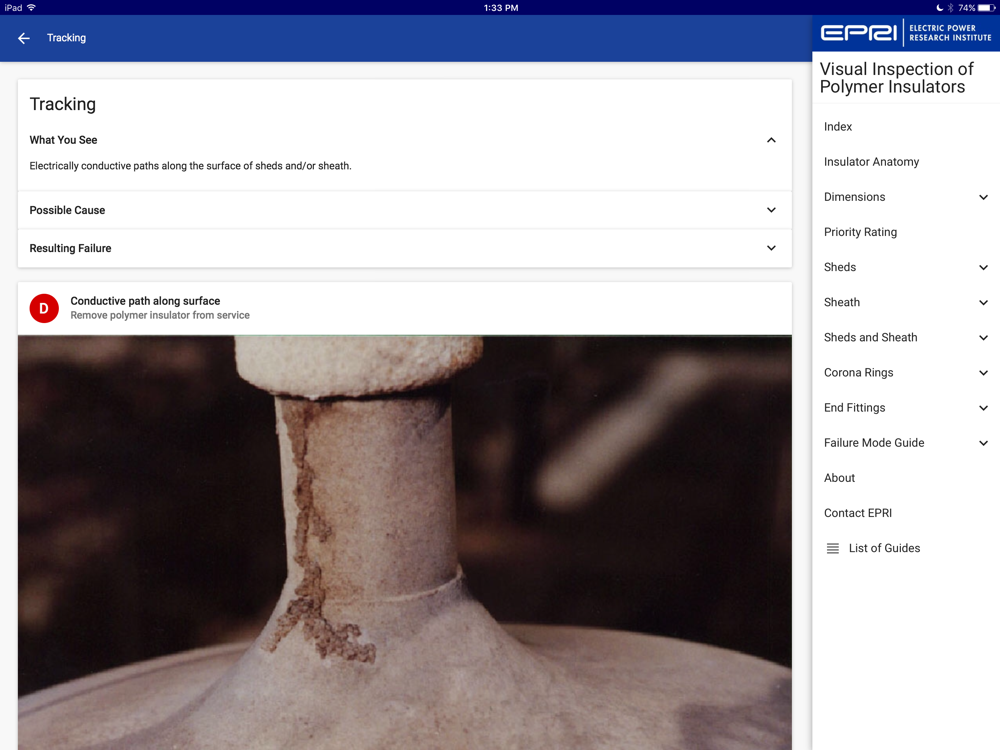Tap the back arrow in header
This screenshot has width=1000, height=750.
pos(24,38)
